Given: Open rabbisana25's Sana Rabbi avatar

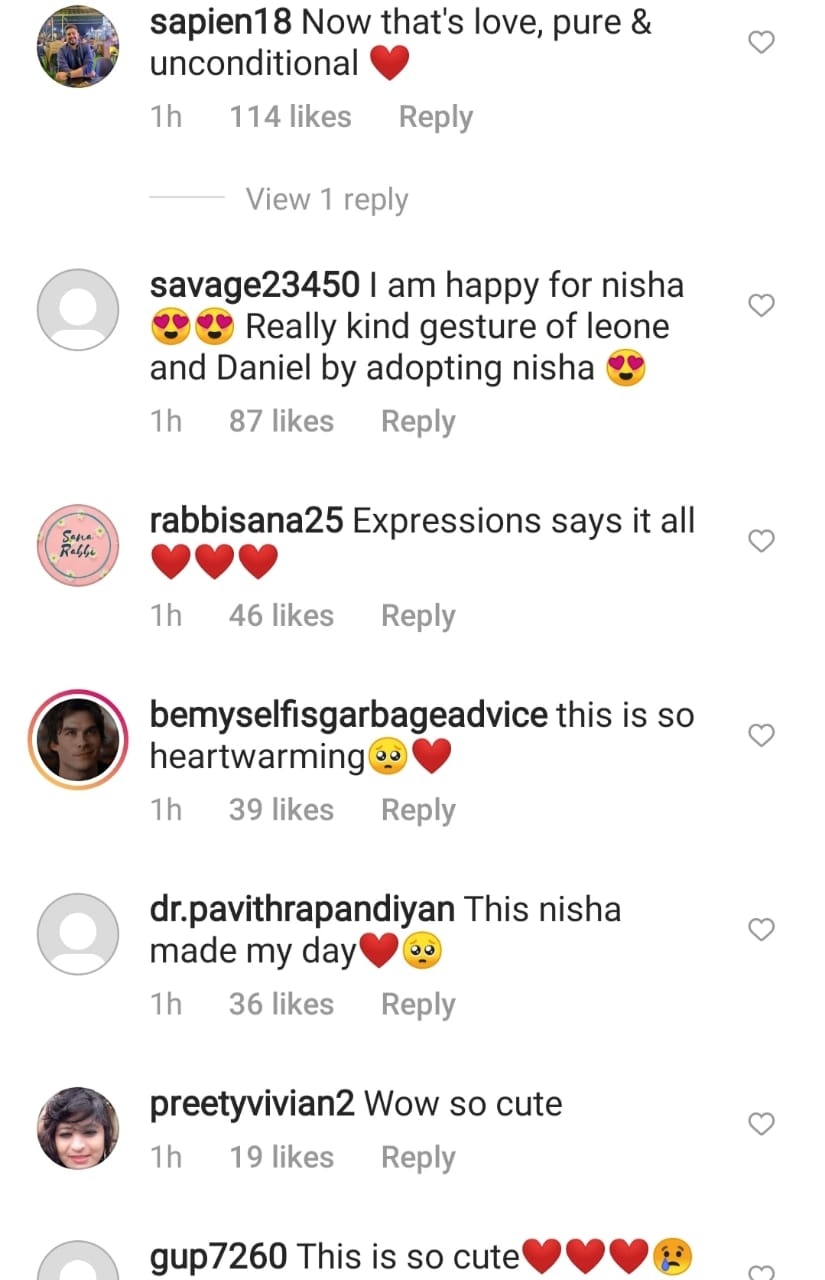Looking at the screenshot, I should pyautogui.click(x=78, y=545).
